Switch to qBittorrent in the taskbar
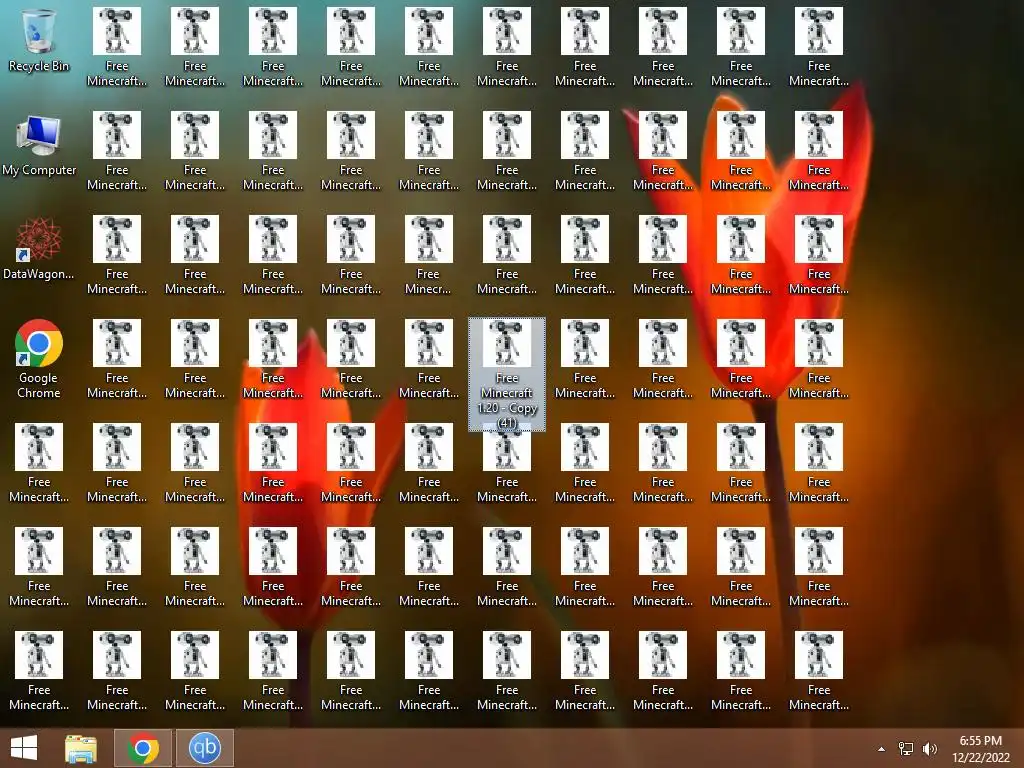1024x768 pixels. point(204,748)
